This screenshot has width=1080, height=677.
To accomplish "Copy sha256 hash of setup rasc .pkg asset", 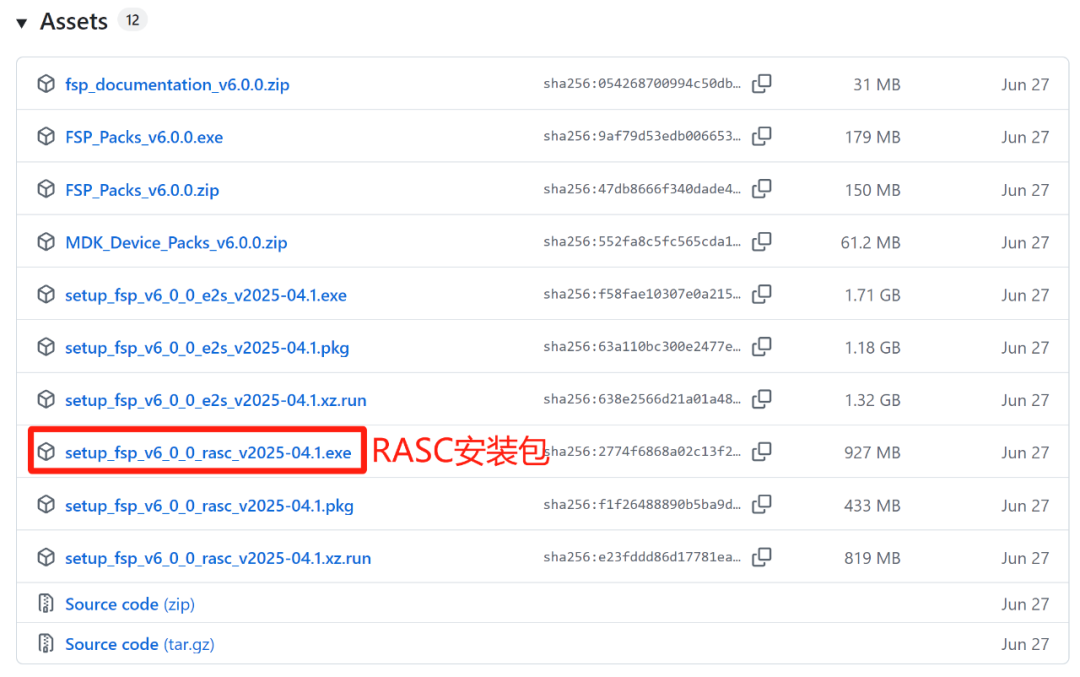I will pyautogui.click(x=762, y=505).
